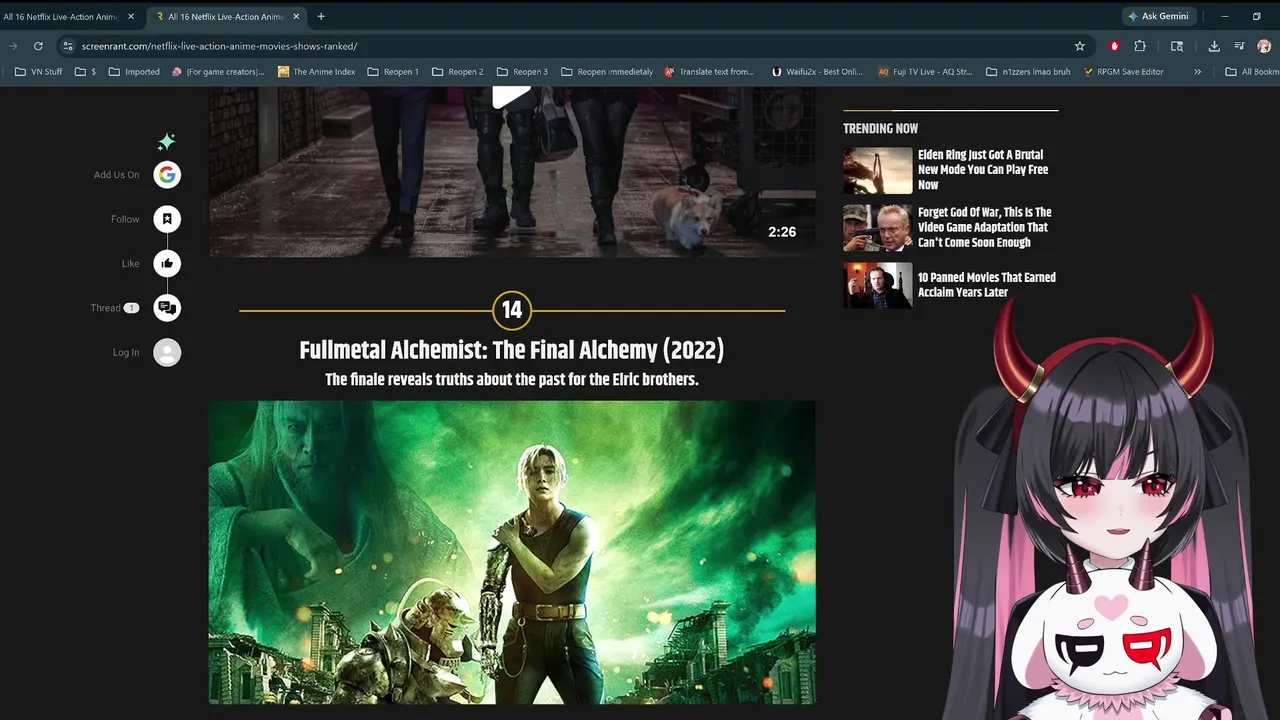Image resolution: width=1280 pixels, height=720 pixels.
Task: Open the Reopen 2 bookmark folder
Action: 458,72
